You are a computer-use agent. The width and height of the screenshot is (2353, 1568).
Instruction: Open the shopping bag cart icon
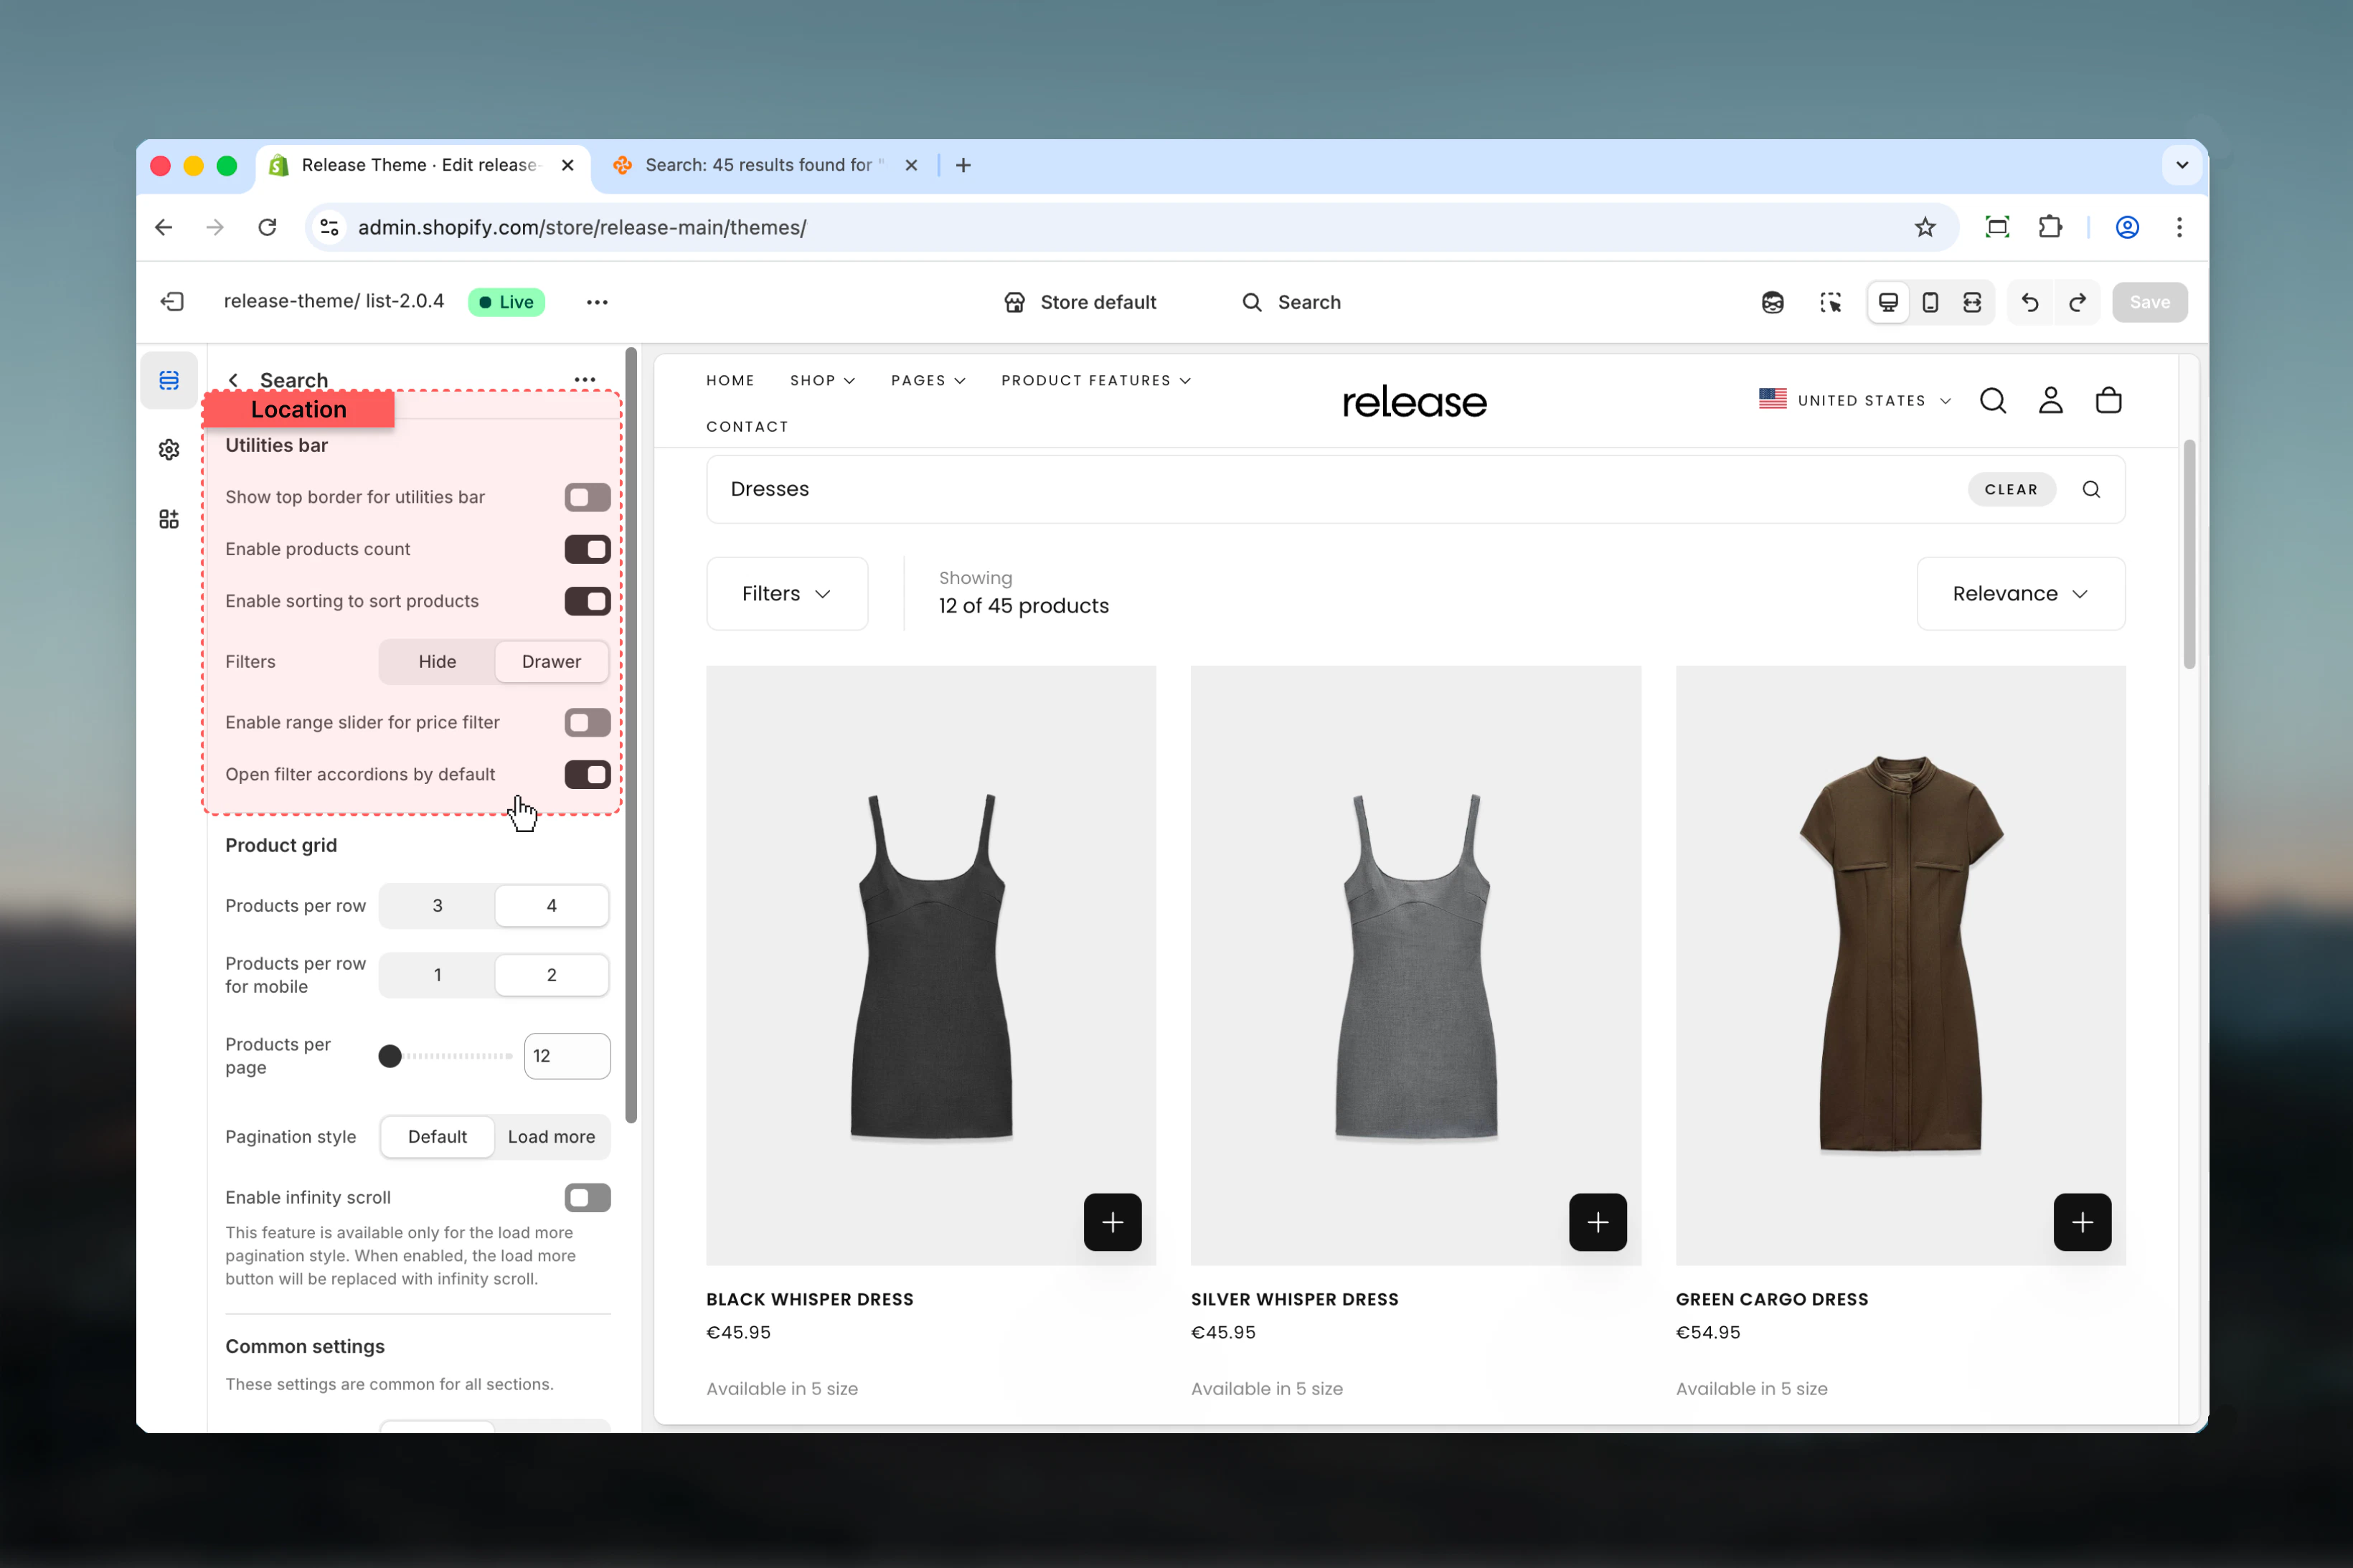(x=2108, y=400)
